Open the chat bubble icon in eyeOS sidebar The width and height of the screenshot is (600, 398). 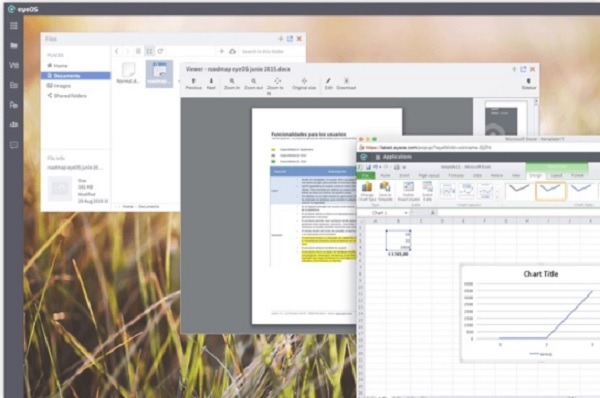click(14, 145)
